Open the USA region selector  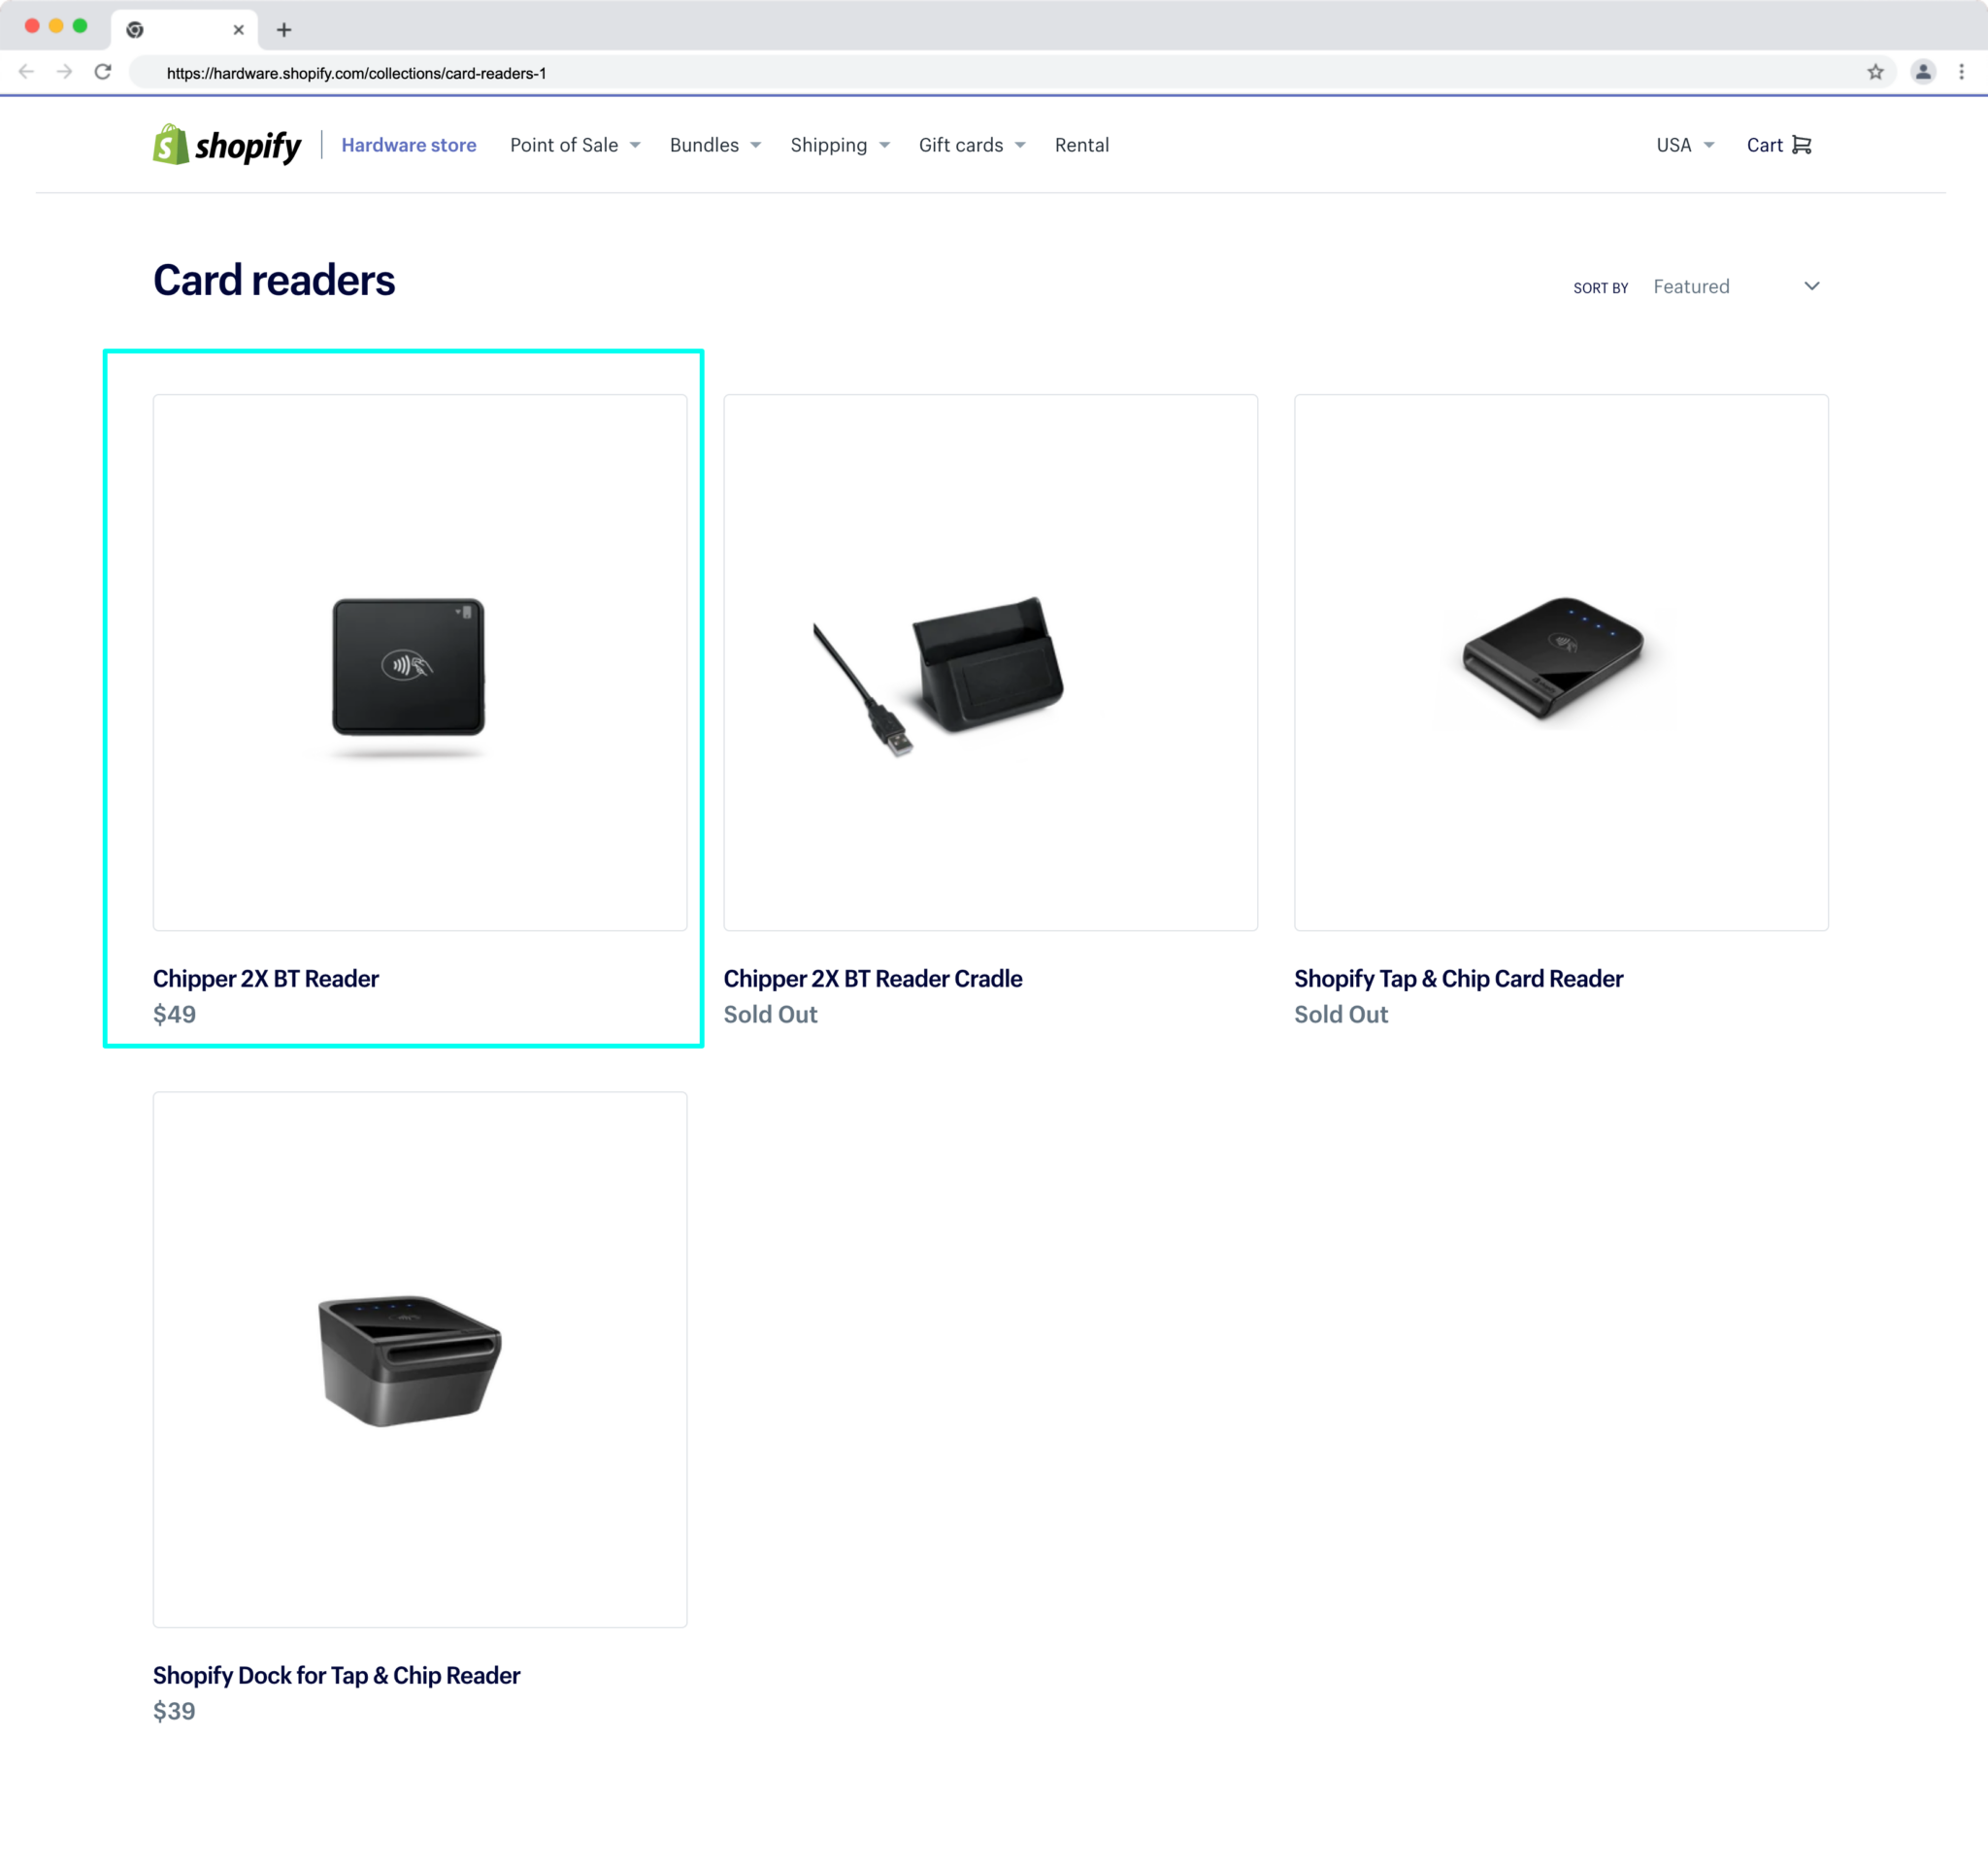pyautogui.click(x=1684, y=145)
